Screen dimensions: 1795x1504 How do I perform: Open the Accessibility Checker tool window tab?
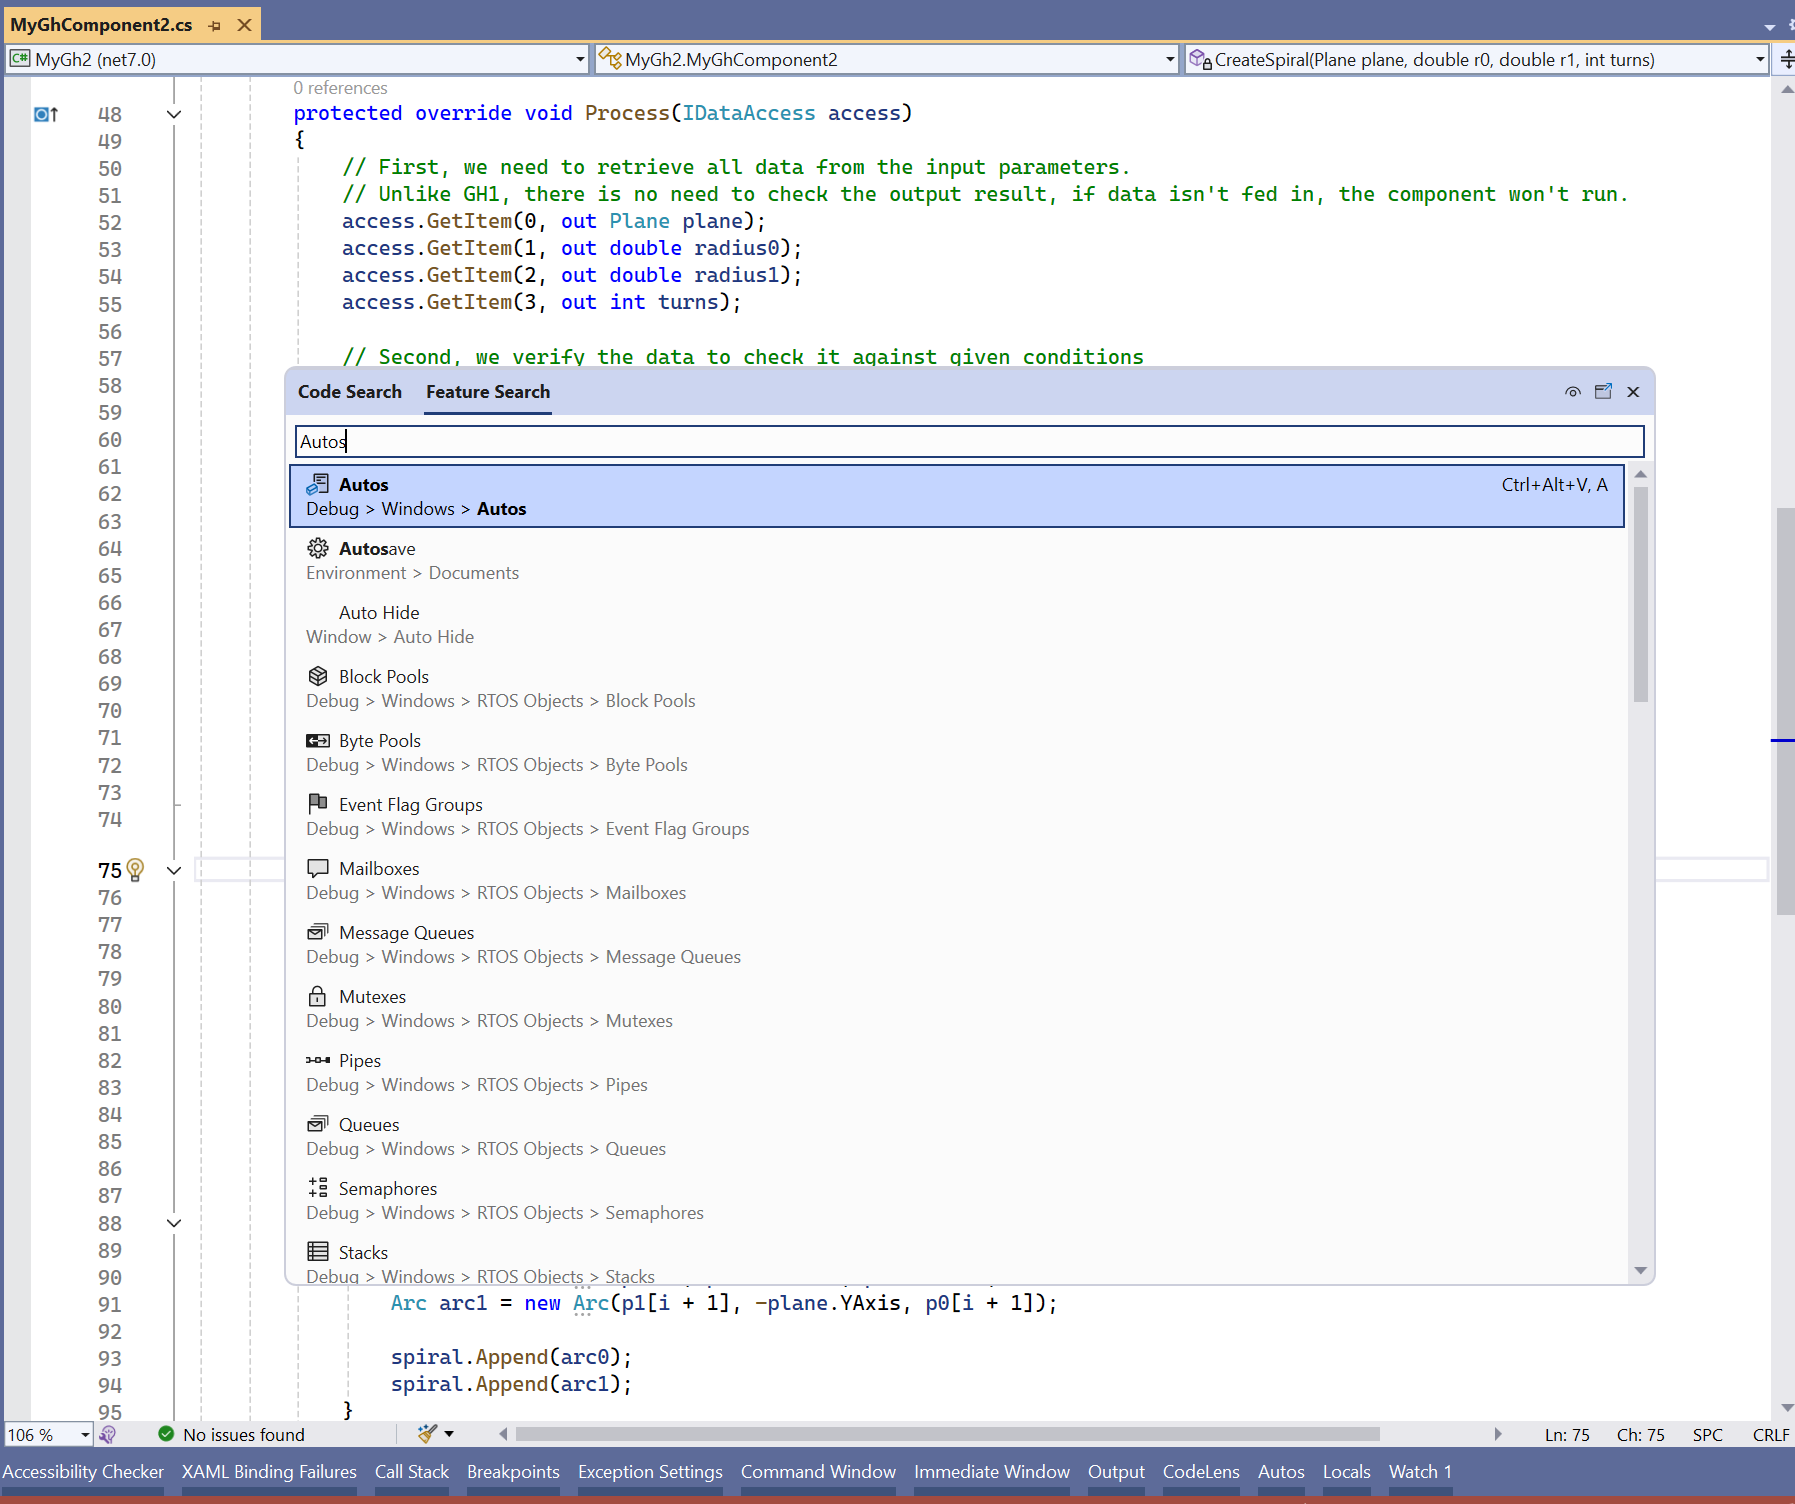[83, 1472]
